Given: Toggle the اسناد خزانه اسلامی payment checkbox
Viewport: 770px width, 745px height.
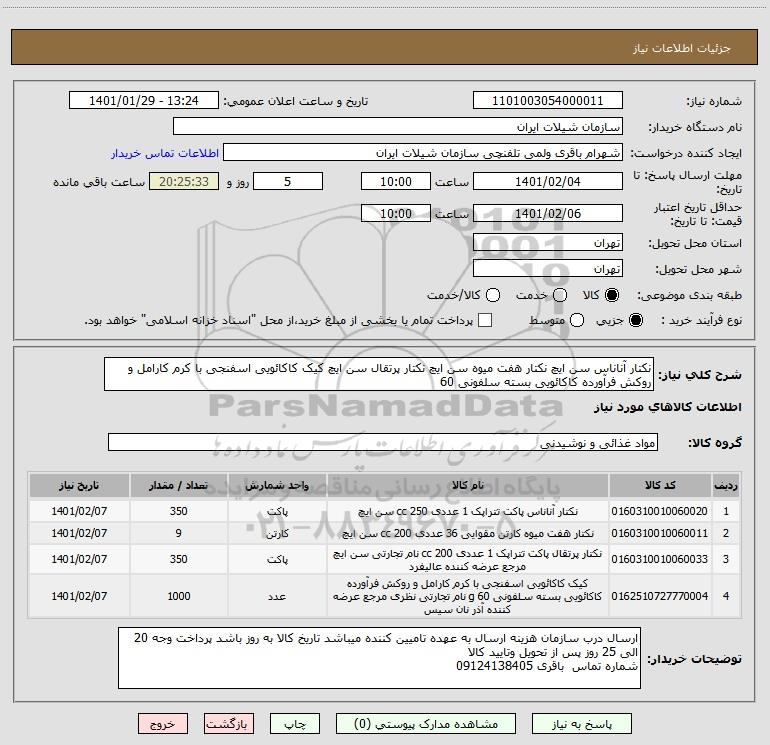Looking at the screenshot, I should (485, 320).
